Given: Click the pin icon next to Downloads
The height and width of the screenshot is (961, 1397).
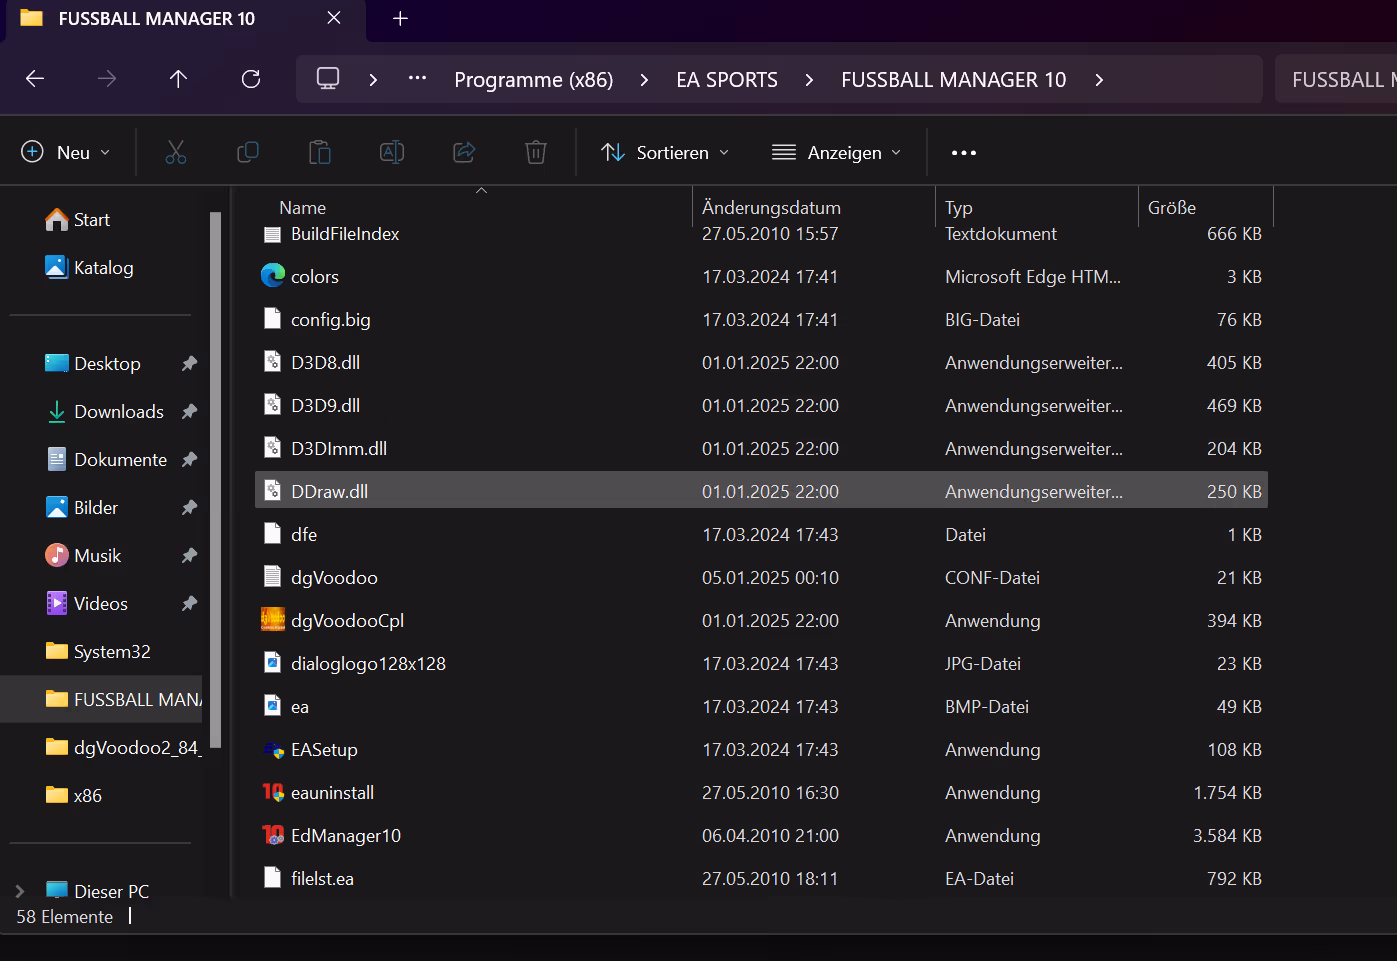Looking at the screenshot, I should [x=189, y=412].
